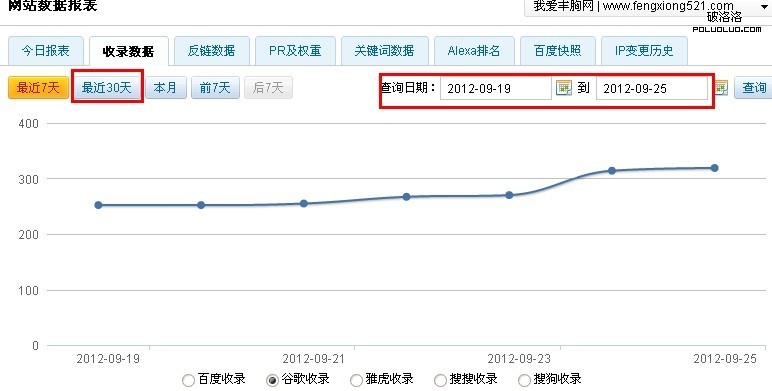Select the 搜狗收录 radio button
Image resolution: width=772 pixels, height=391 pixels.
pyautogui.click(x=524, y=380)
